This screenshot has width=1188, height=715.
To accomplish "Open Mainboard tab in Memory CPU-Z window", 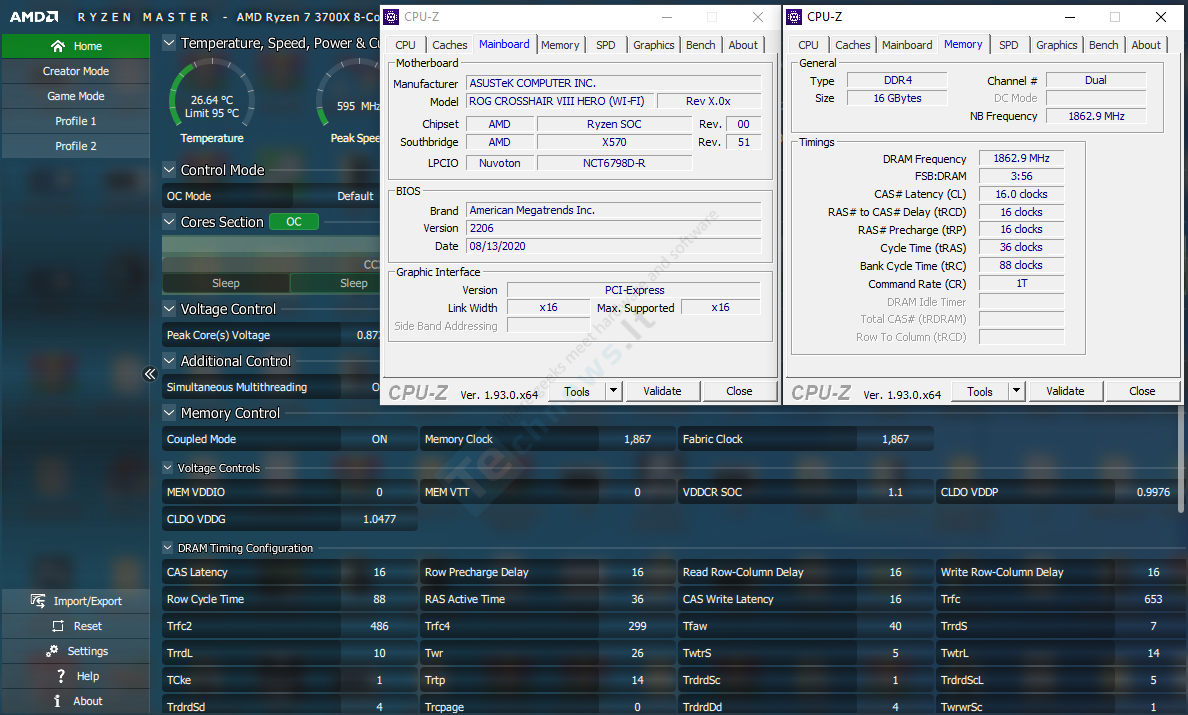I will (x=907, y=45).
